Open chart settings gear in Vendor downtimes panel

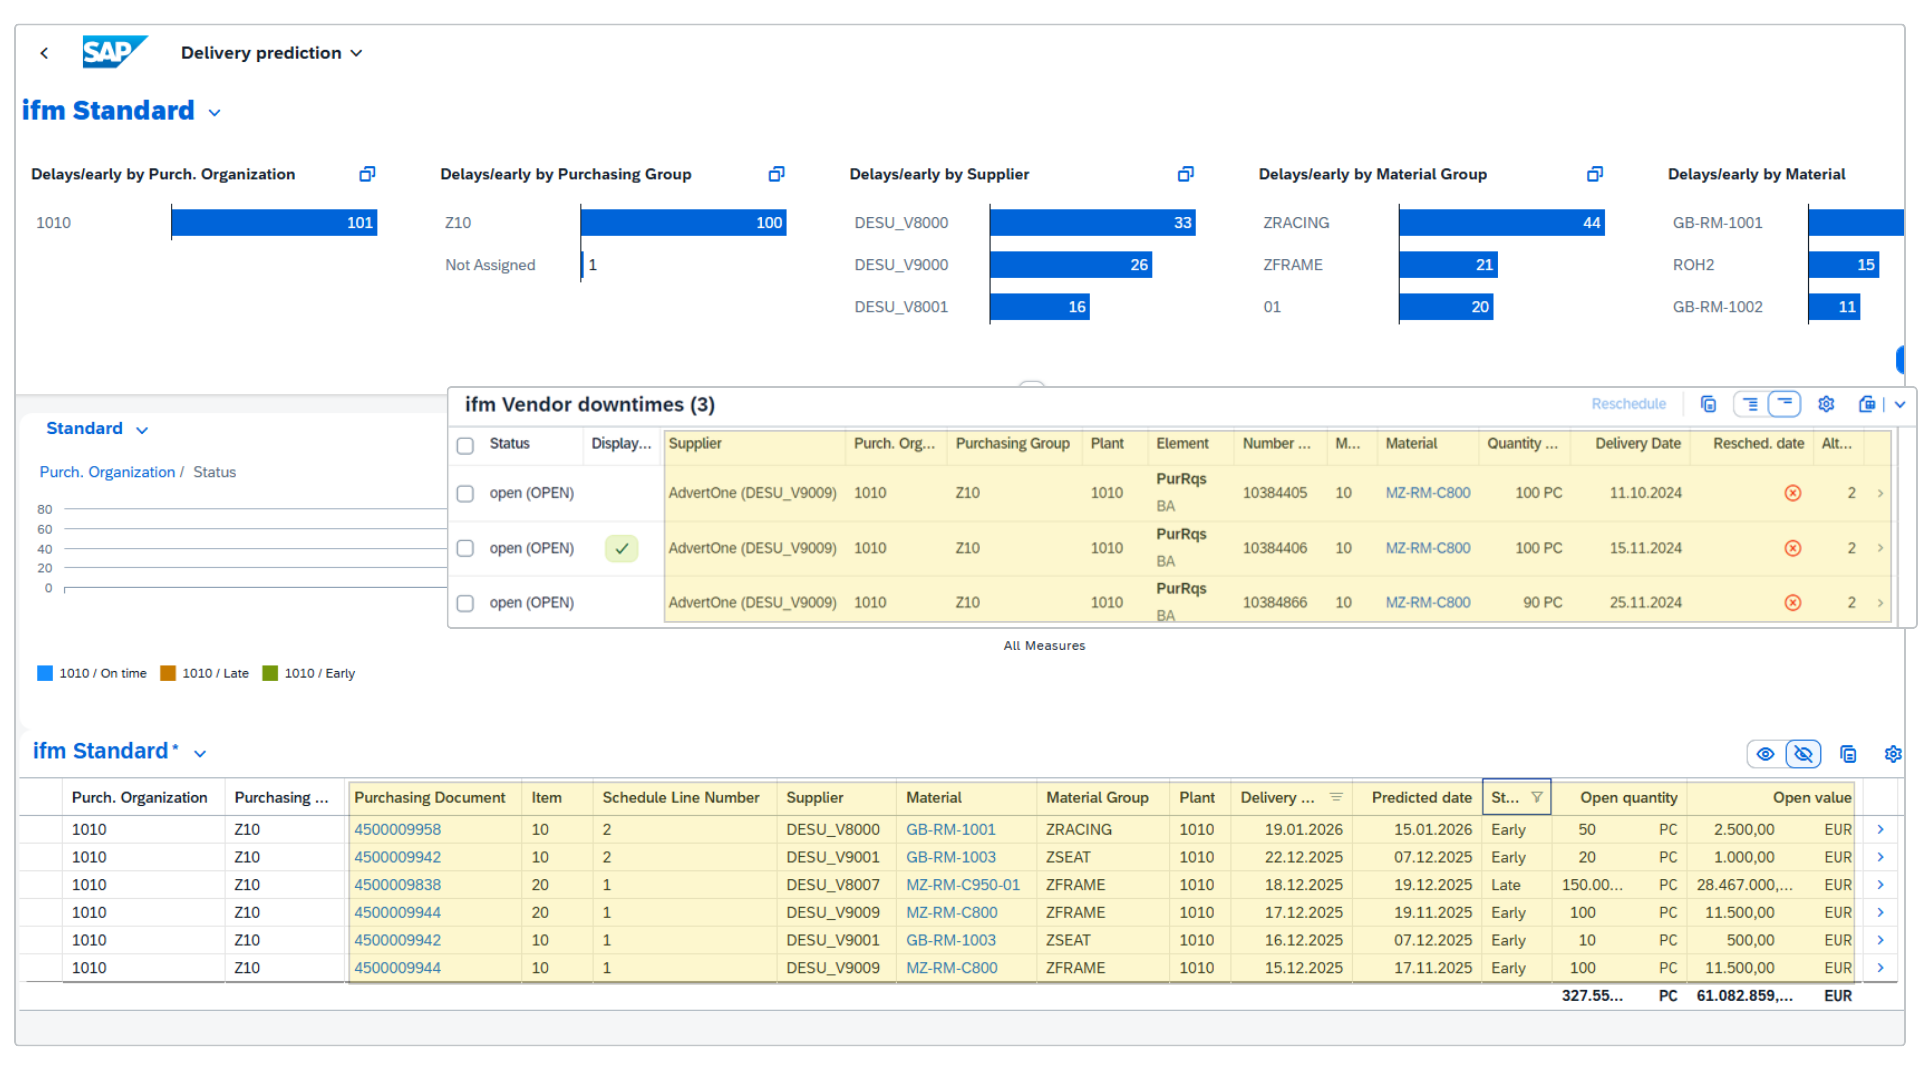click(1826, 404)
